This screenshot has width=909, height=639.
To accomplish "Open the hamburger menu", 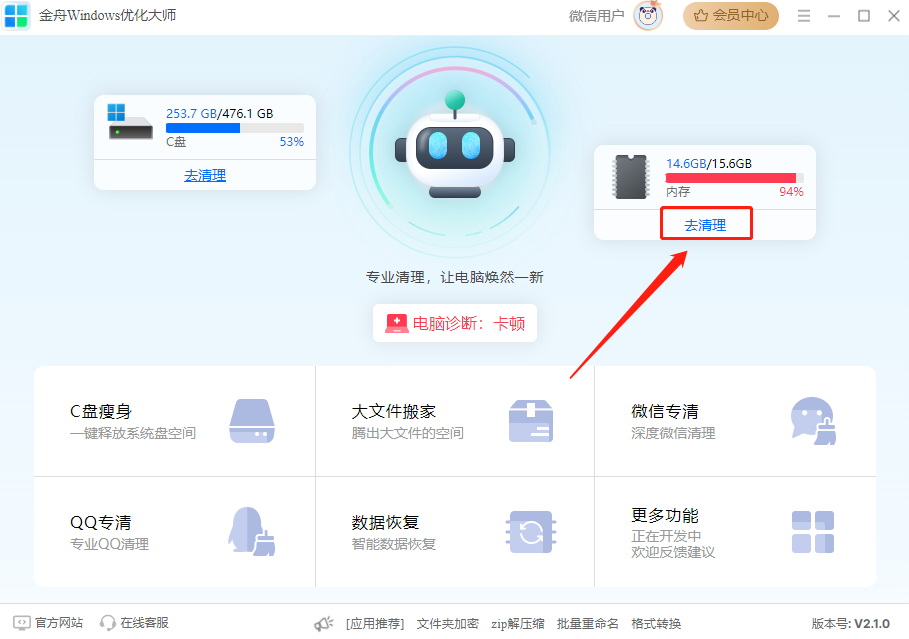I will coord(803,16).
